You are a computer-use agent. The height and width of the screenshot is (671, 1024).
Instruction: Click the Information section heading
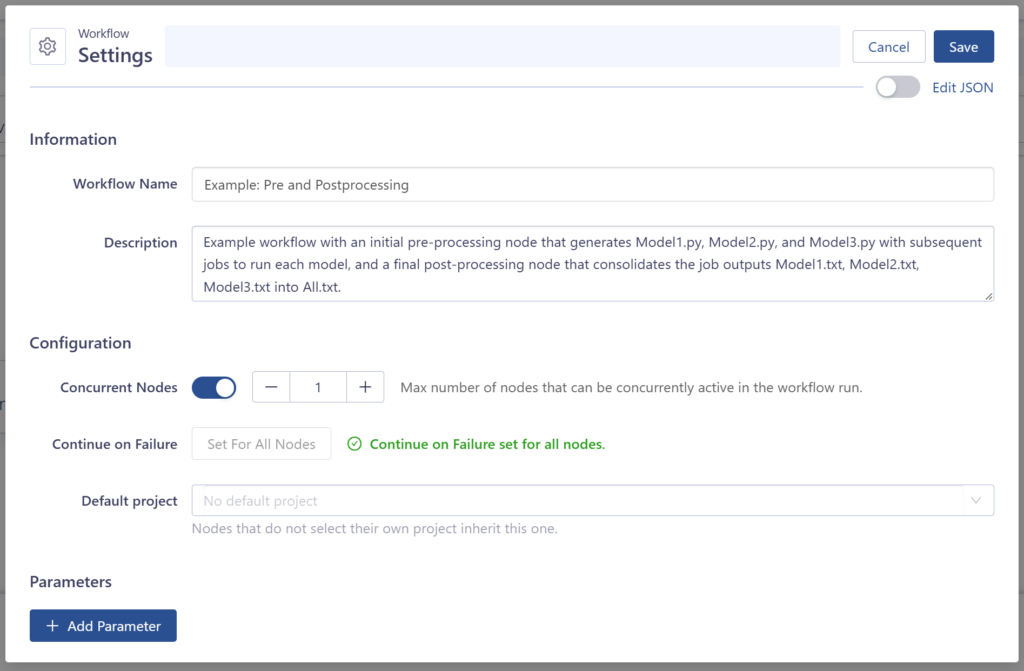coord(73,139)
